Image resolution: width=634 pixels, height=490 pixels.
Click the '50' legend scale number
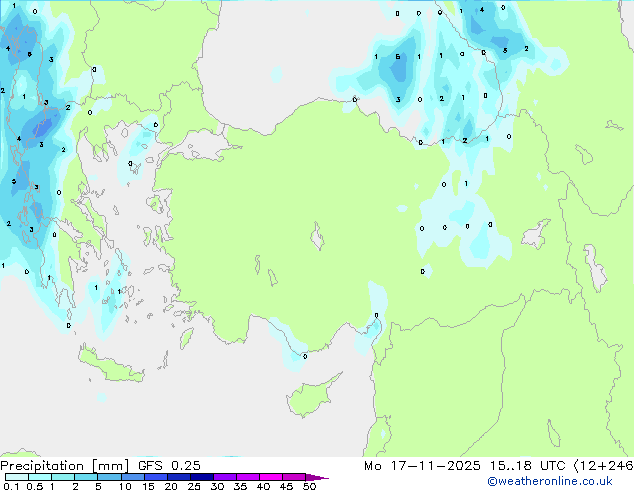309,486
